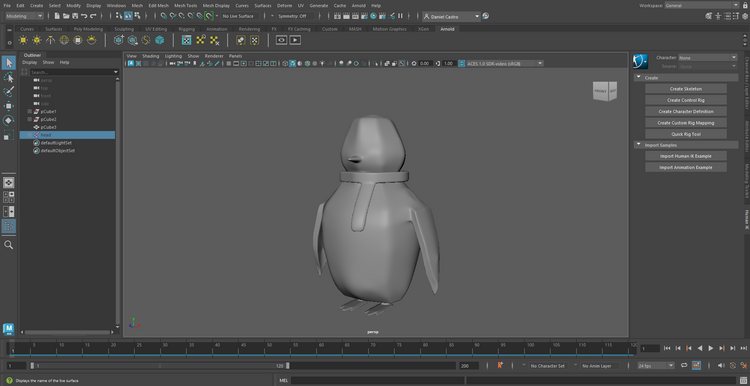Open the Symmetry: Off dropdown

coord(296,16)
